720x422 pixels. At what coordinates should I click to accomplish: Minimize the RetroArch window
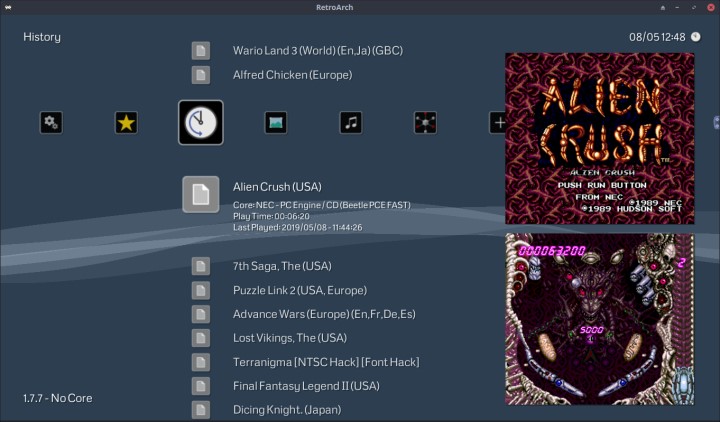tap(677, 7)
